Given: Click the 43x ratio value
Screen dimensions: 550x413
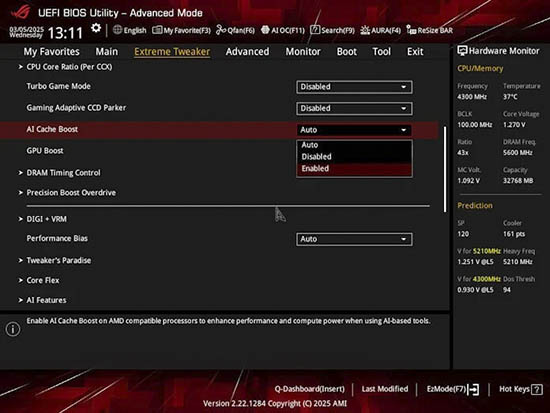Looking at the screenshot, I should 463,153.
